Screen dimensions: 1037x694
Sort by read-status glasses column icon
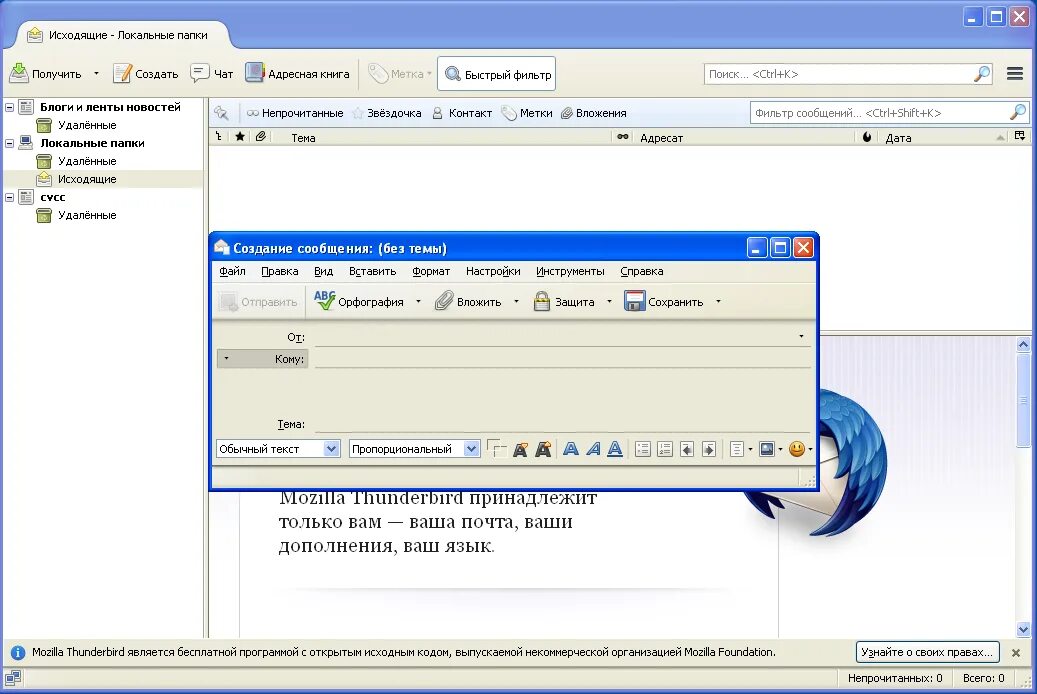point(622,137)
